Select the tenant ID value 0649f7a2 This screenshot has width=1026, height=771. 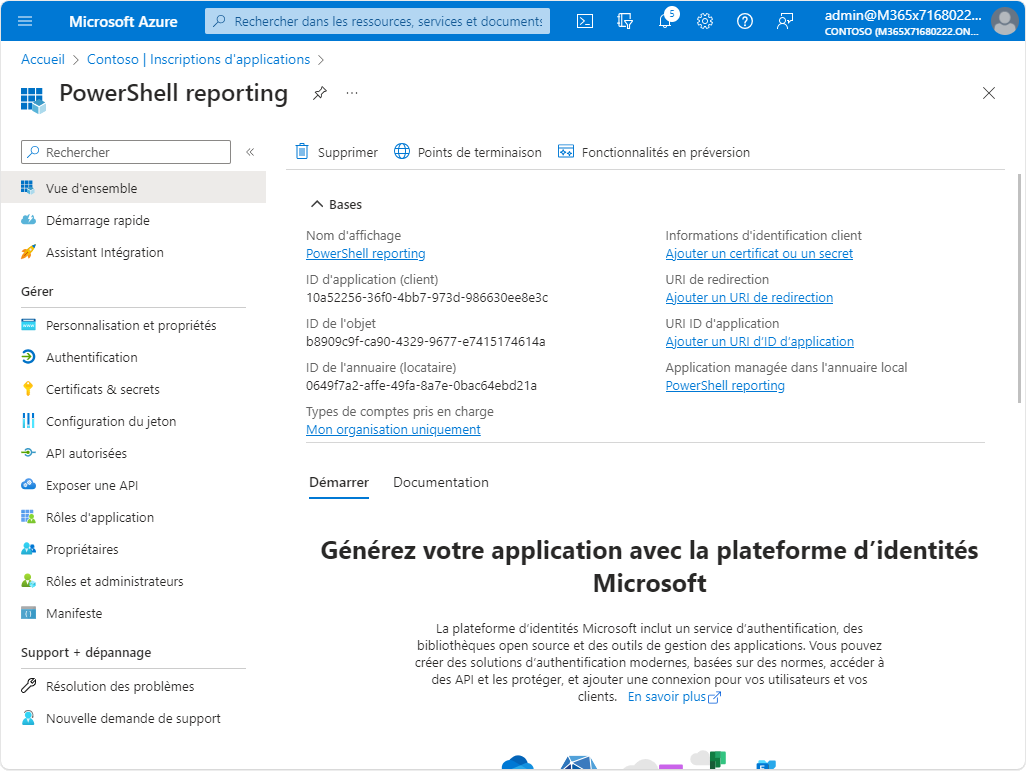pyautogui.click(x=421, y=386)
